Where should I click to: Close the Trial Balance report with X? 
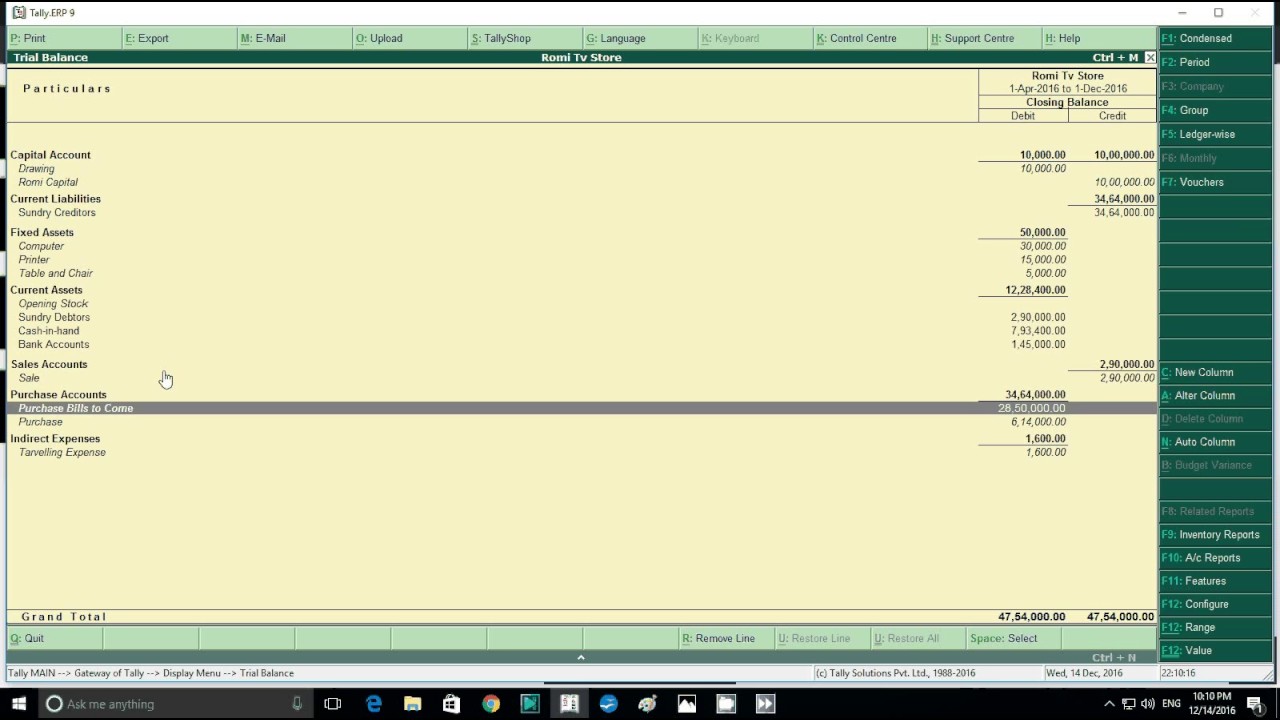[x=1150, y=58]
